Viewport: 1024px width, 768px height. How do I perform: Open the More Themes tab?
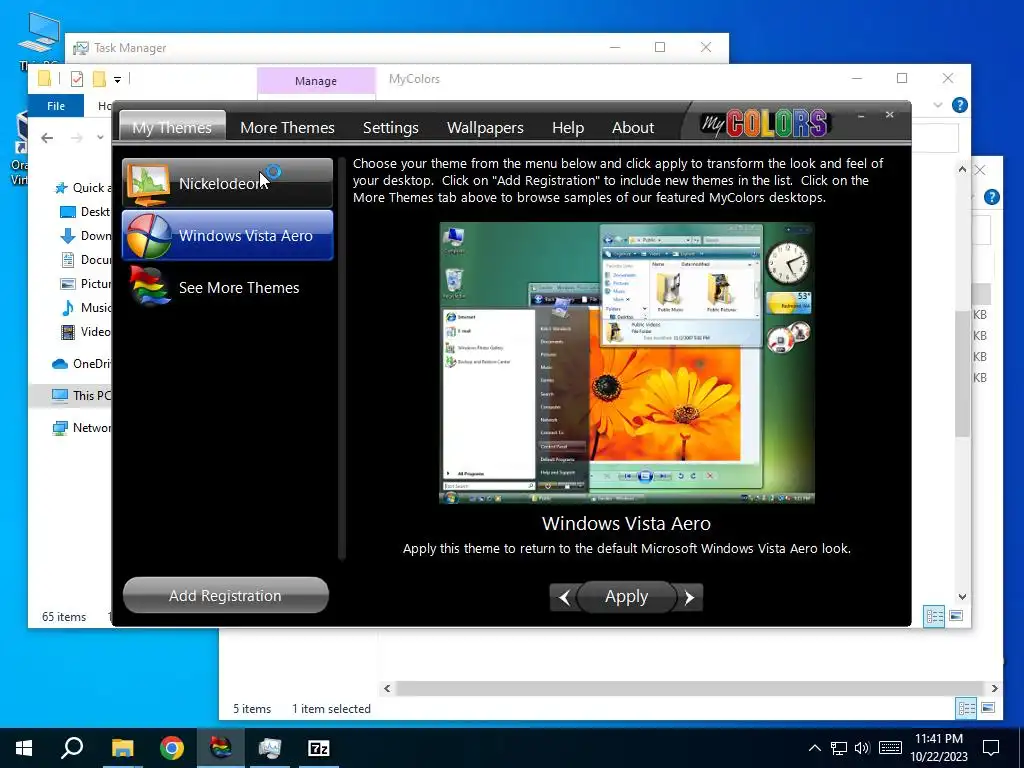(x=287, y=127)
